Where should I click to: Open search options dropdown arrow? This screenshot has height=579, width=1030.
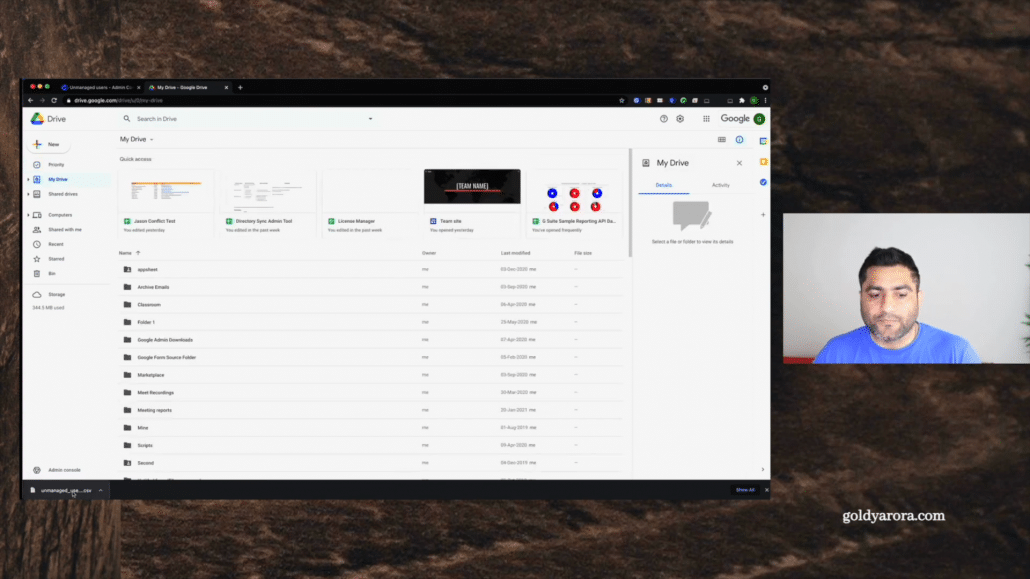pos(370,119)
